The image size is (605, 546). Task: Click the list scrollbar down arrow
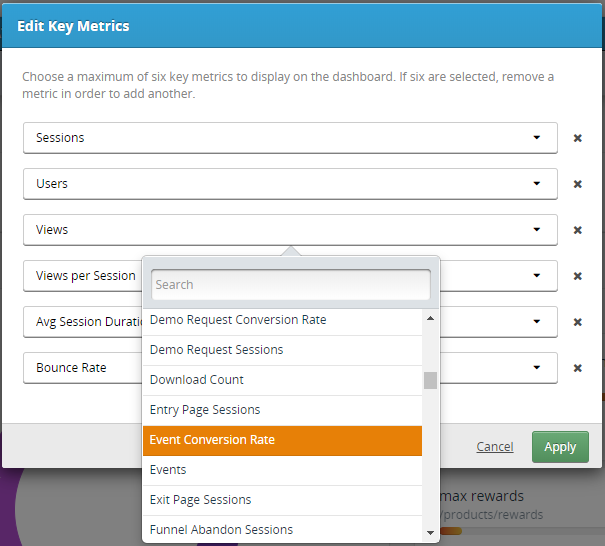point(431,533)
